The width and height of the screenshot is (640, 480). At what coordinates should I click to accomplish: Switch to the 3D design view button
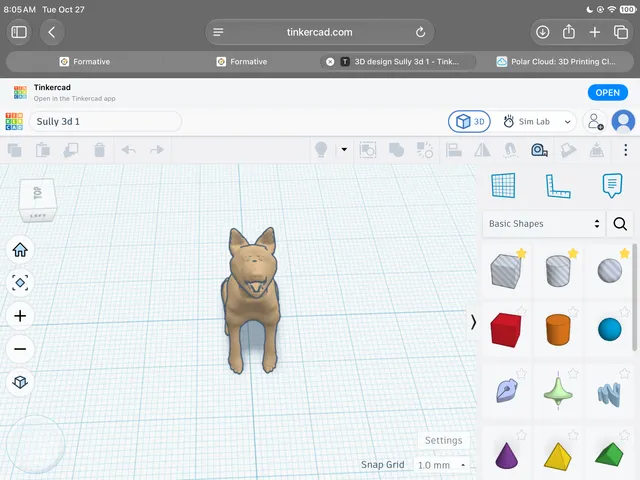pyautogui.click(x=469, y=122)
